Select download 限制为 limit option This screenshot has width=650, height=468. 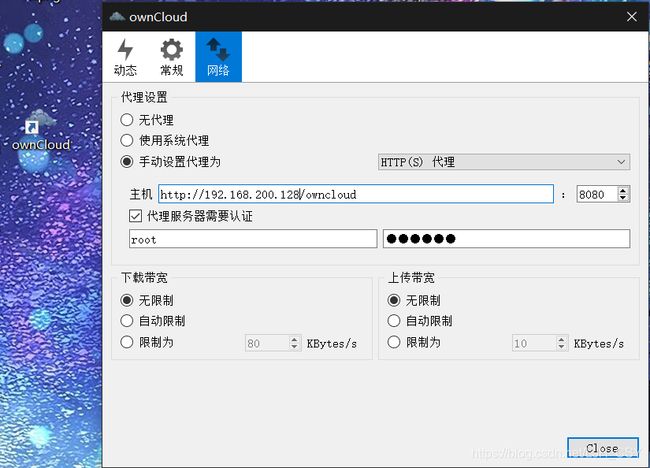point(127,343)
